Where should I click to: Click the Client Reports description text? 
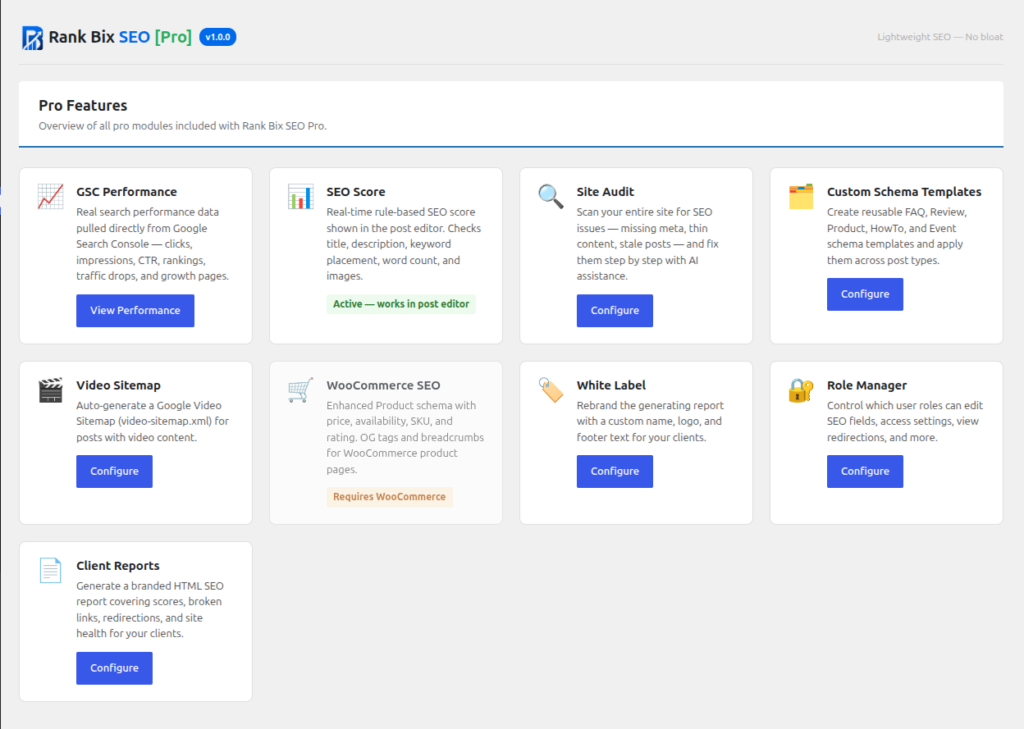coord(150,609)
